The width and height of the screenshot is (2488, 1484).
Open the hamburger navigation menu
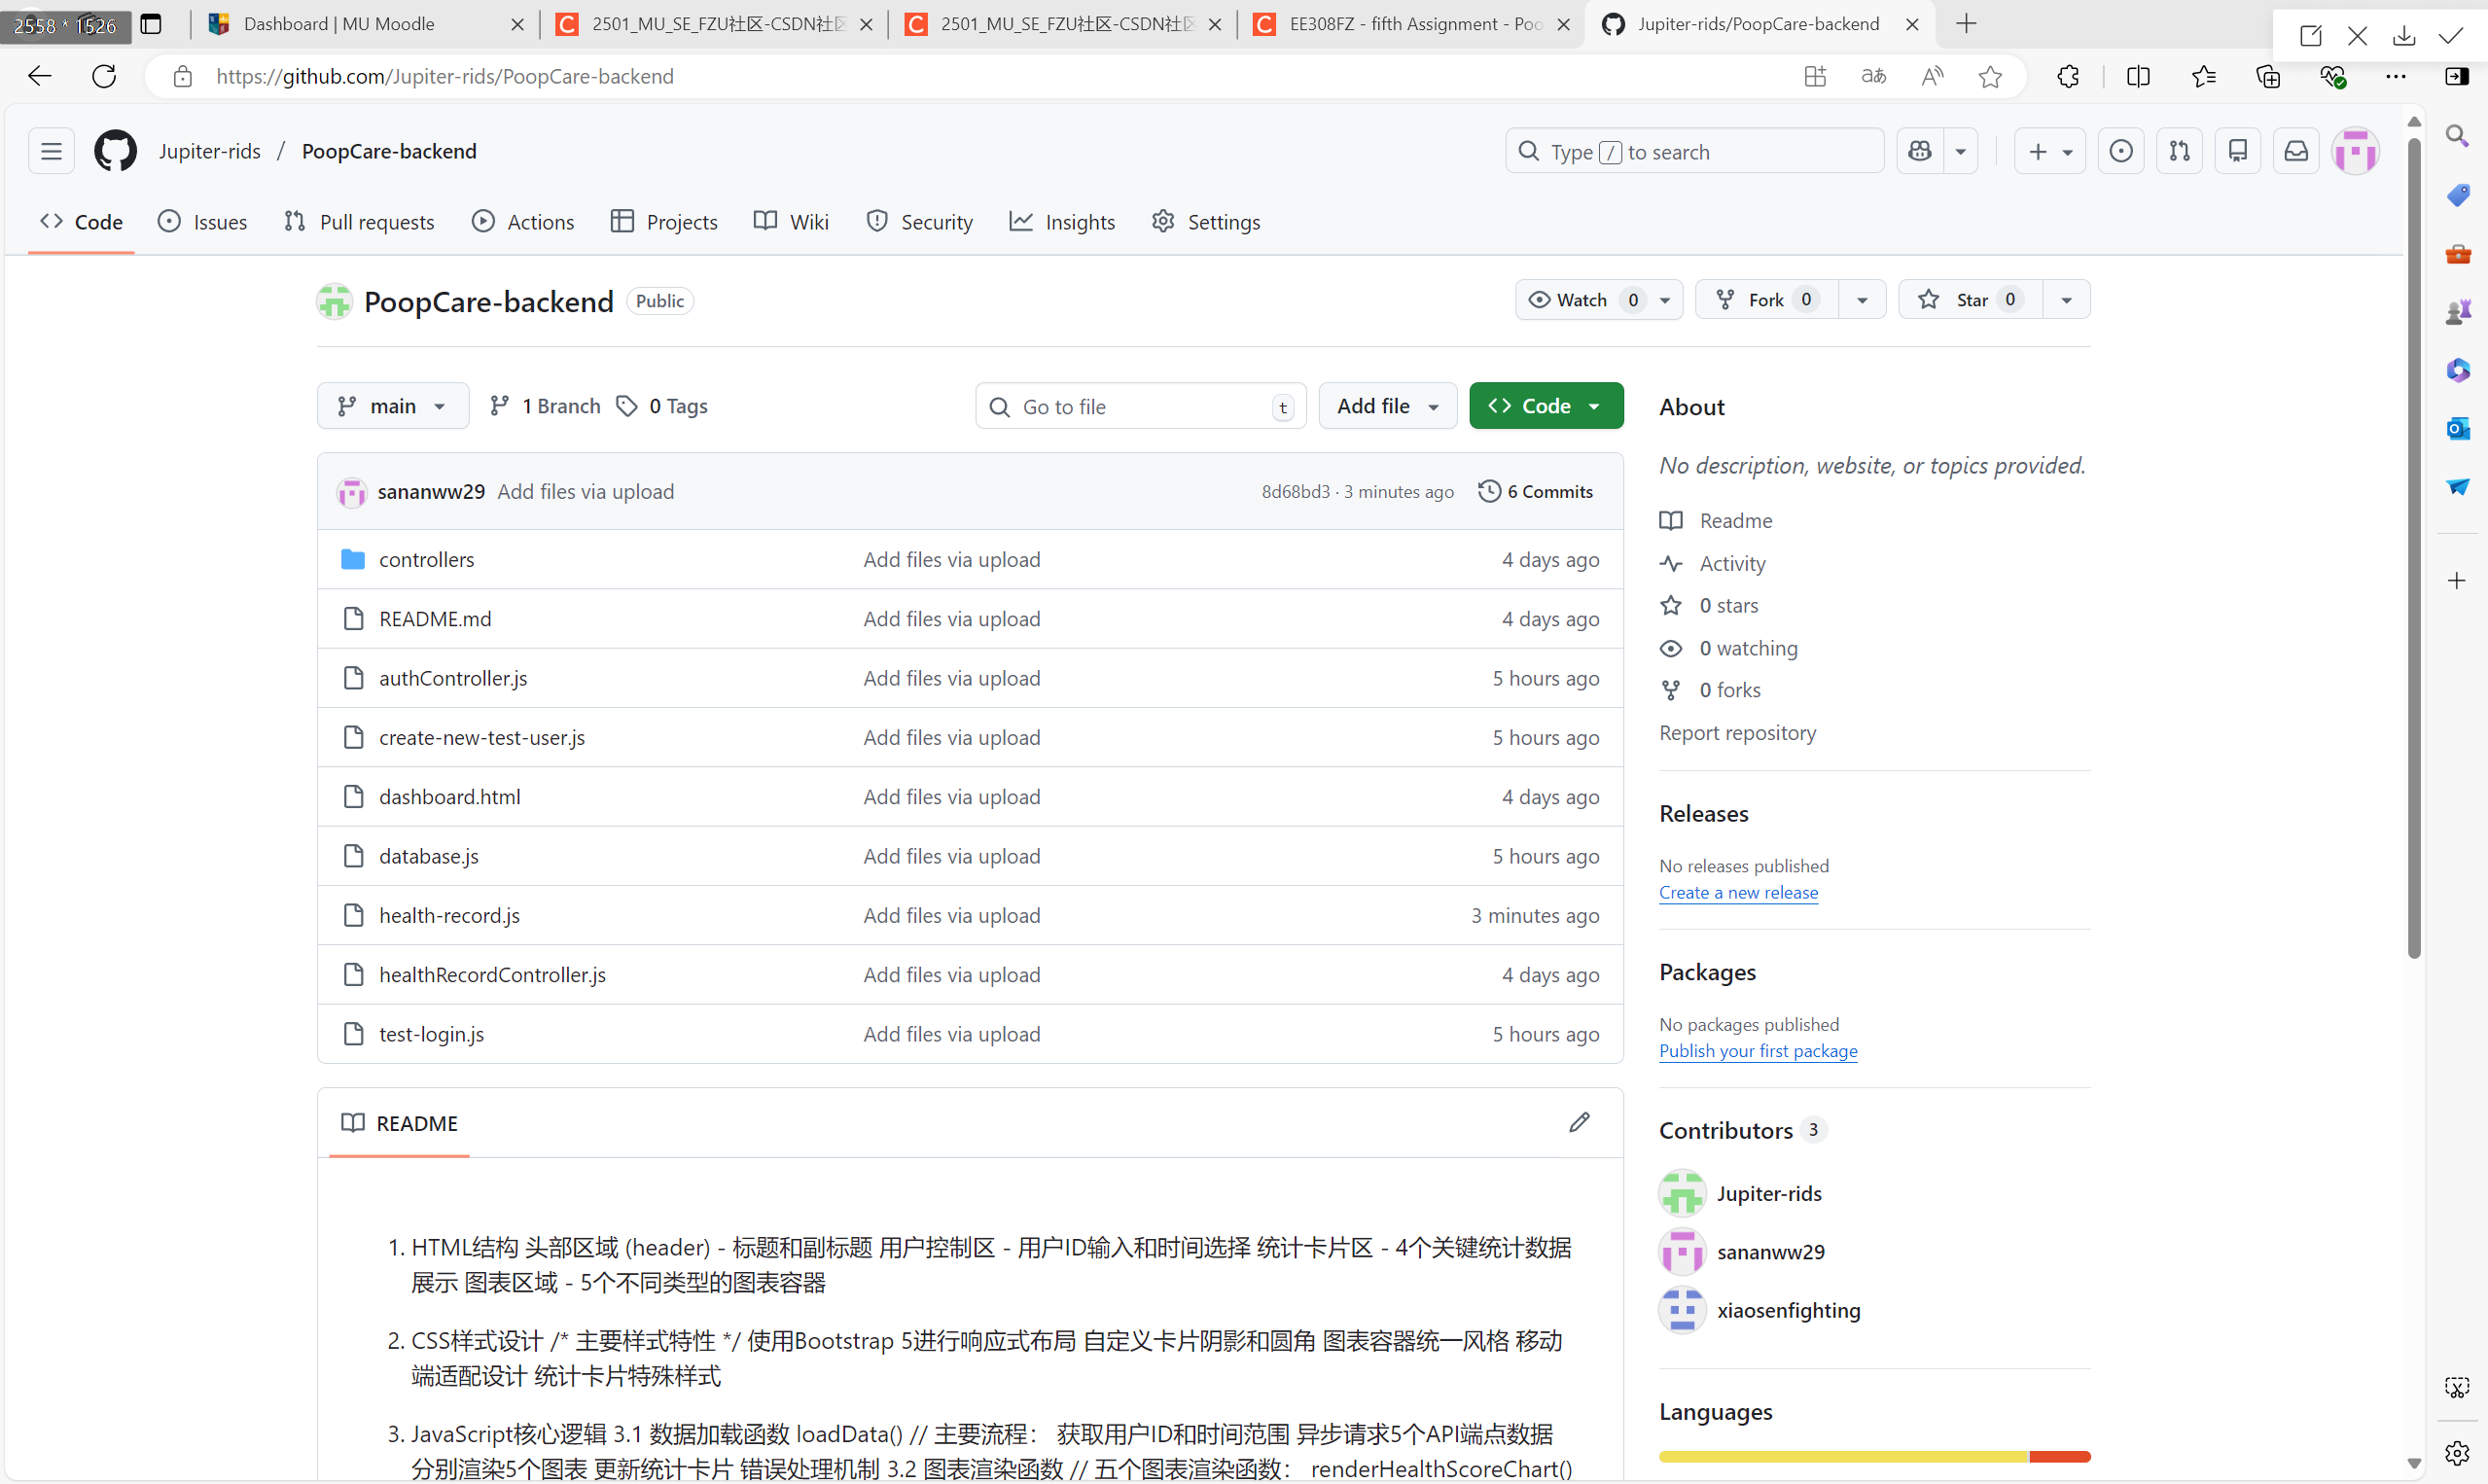tap(51, 151)
